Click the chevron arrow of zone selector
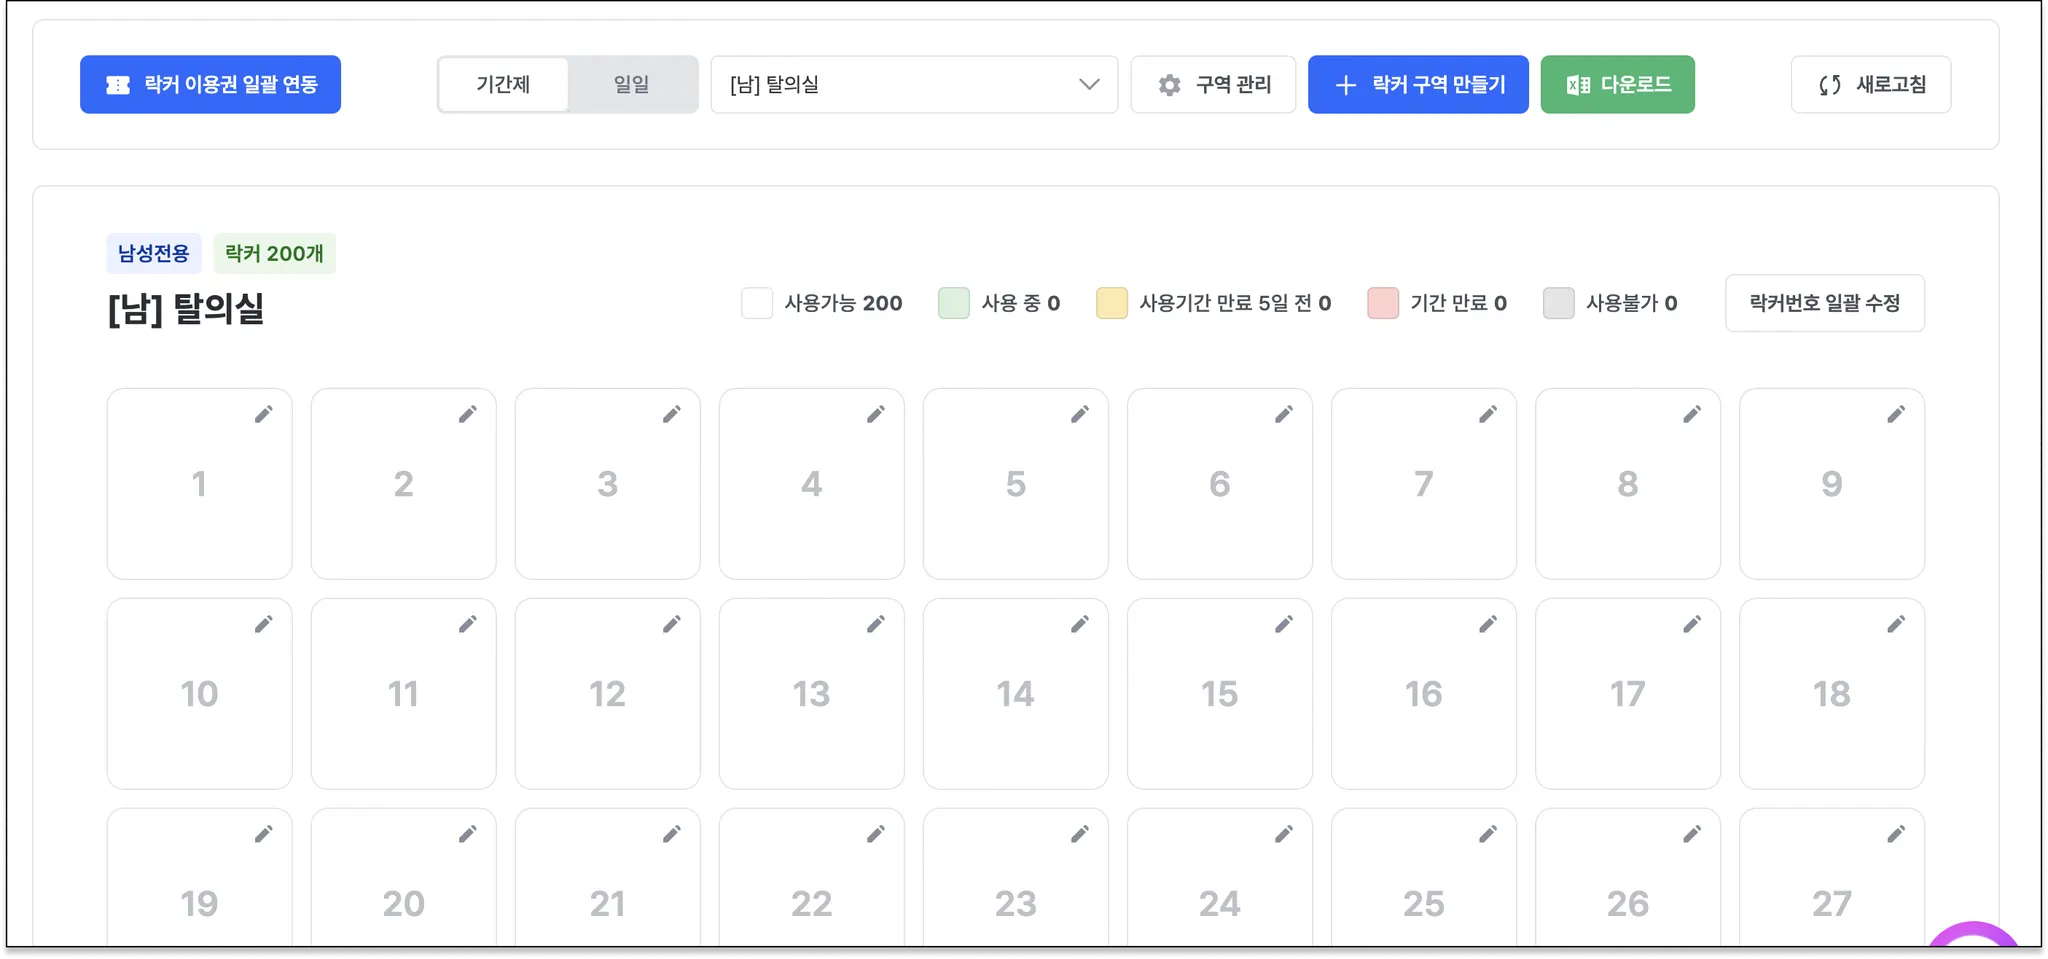The height and width of the screenshot is (959, 2048). click(x=1089, y=85)
